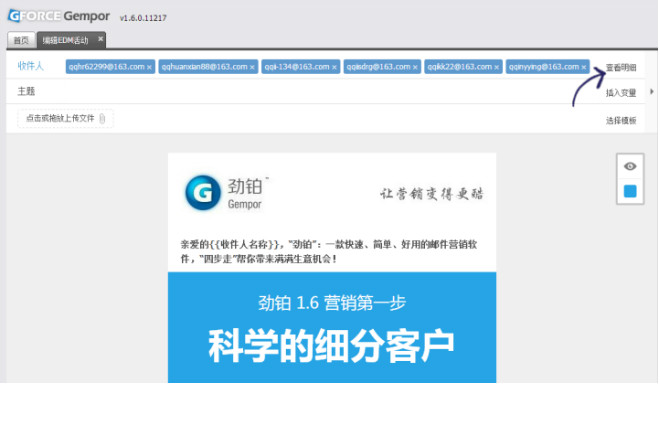The height and width of the screenshot is (442, 660).
Task: Switch to the 编辑EDM活动 tab
Action: (66, 40)
